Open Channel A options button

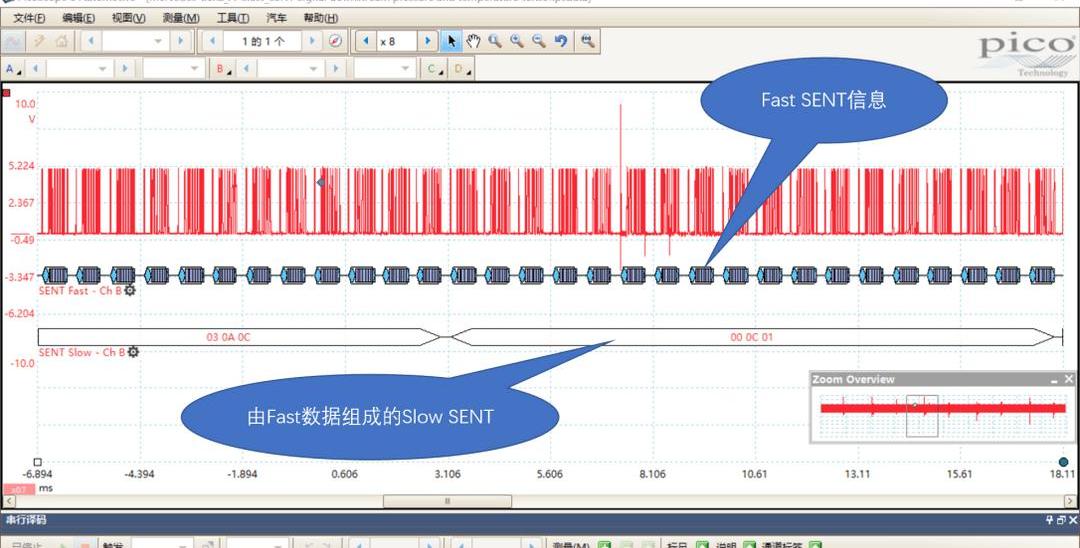pyautogui.click(x=13, y=69)
